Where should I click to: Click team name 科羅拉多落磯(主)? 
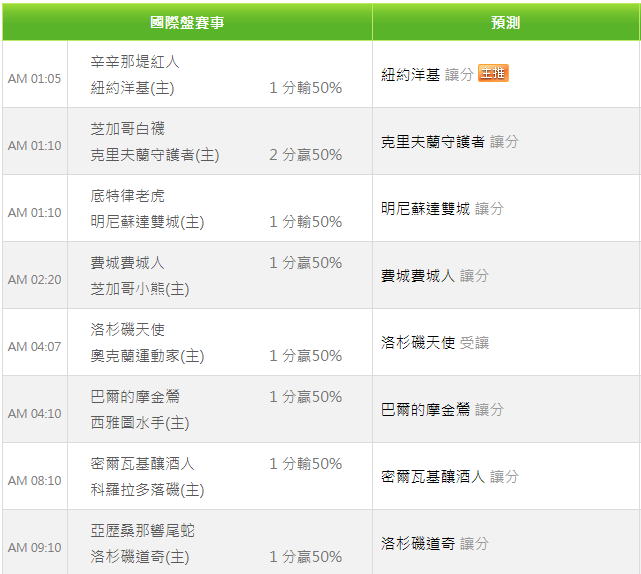[148, 490]
